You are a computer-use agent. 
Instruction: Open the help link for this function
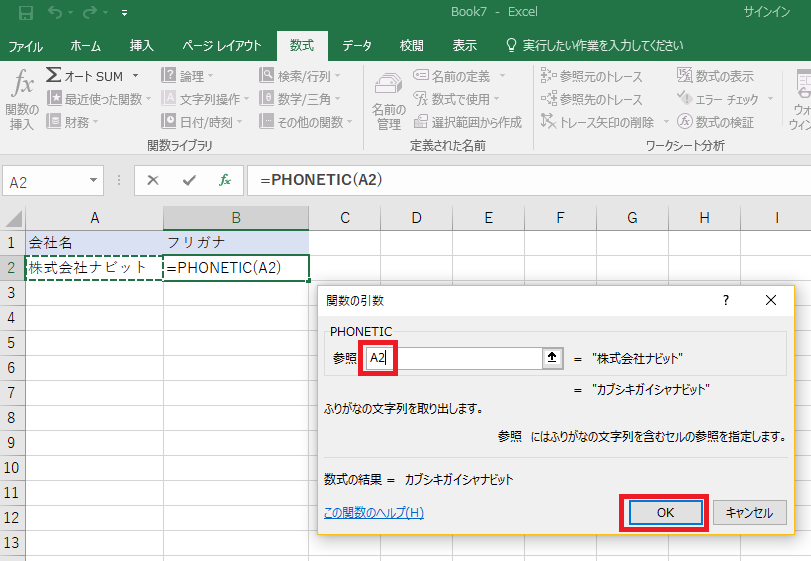(374, 512)
